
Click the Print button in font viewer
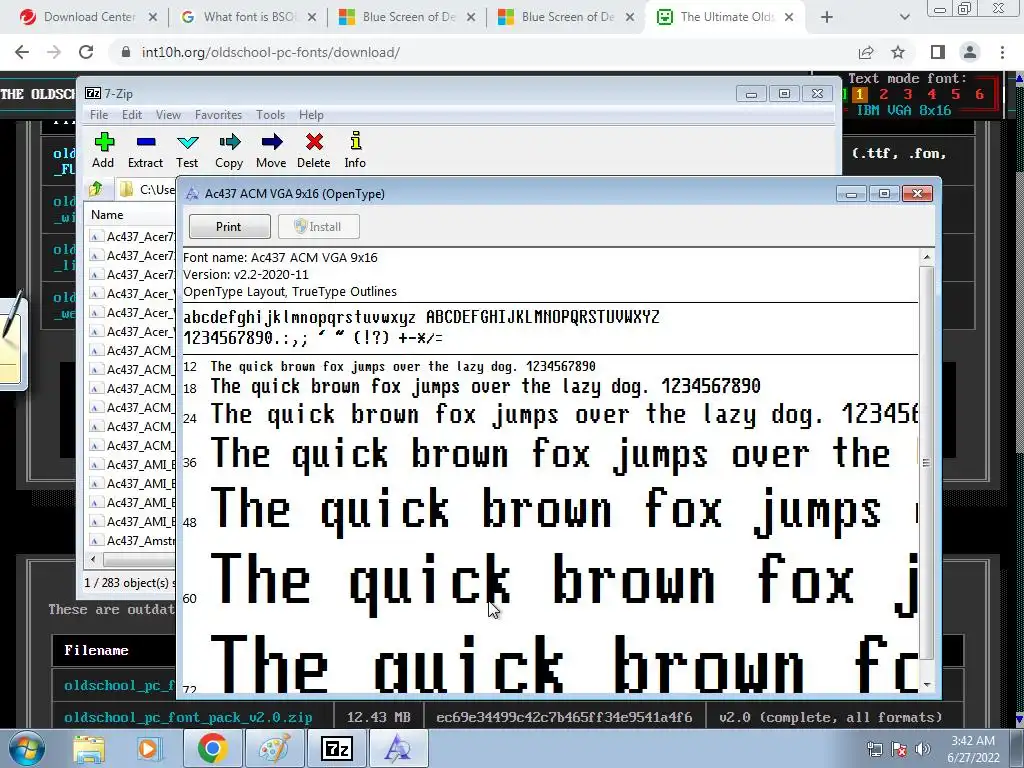tap(229, 227)
